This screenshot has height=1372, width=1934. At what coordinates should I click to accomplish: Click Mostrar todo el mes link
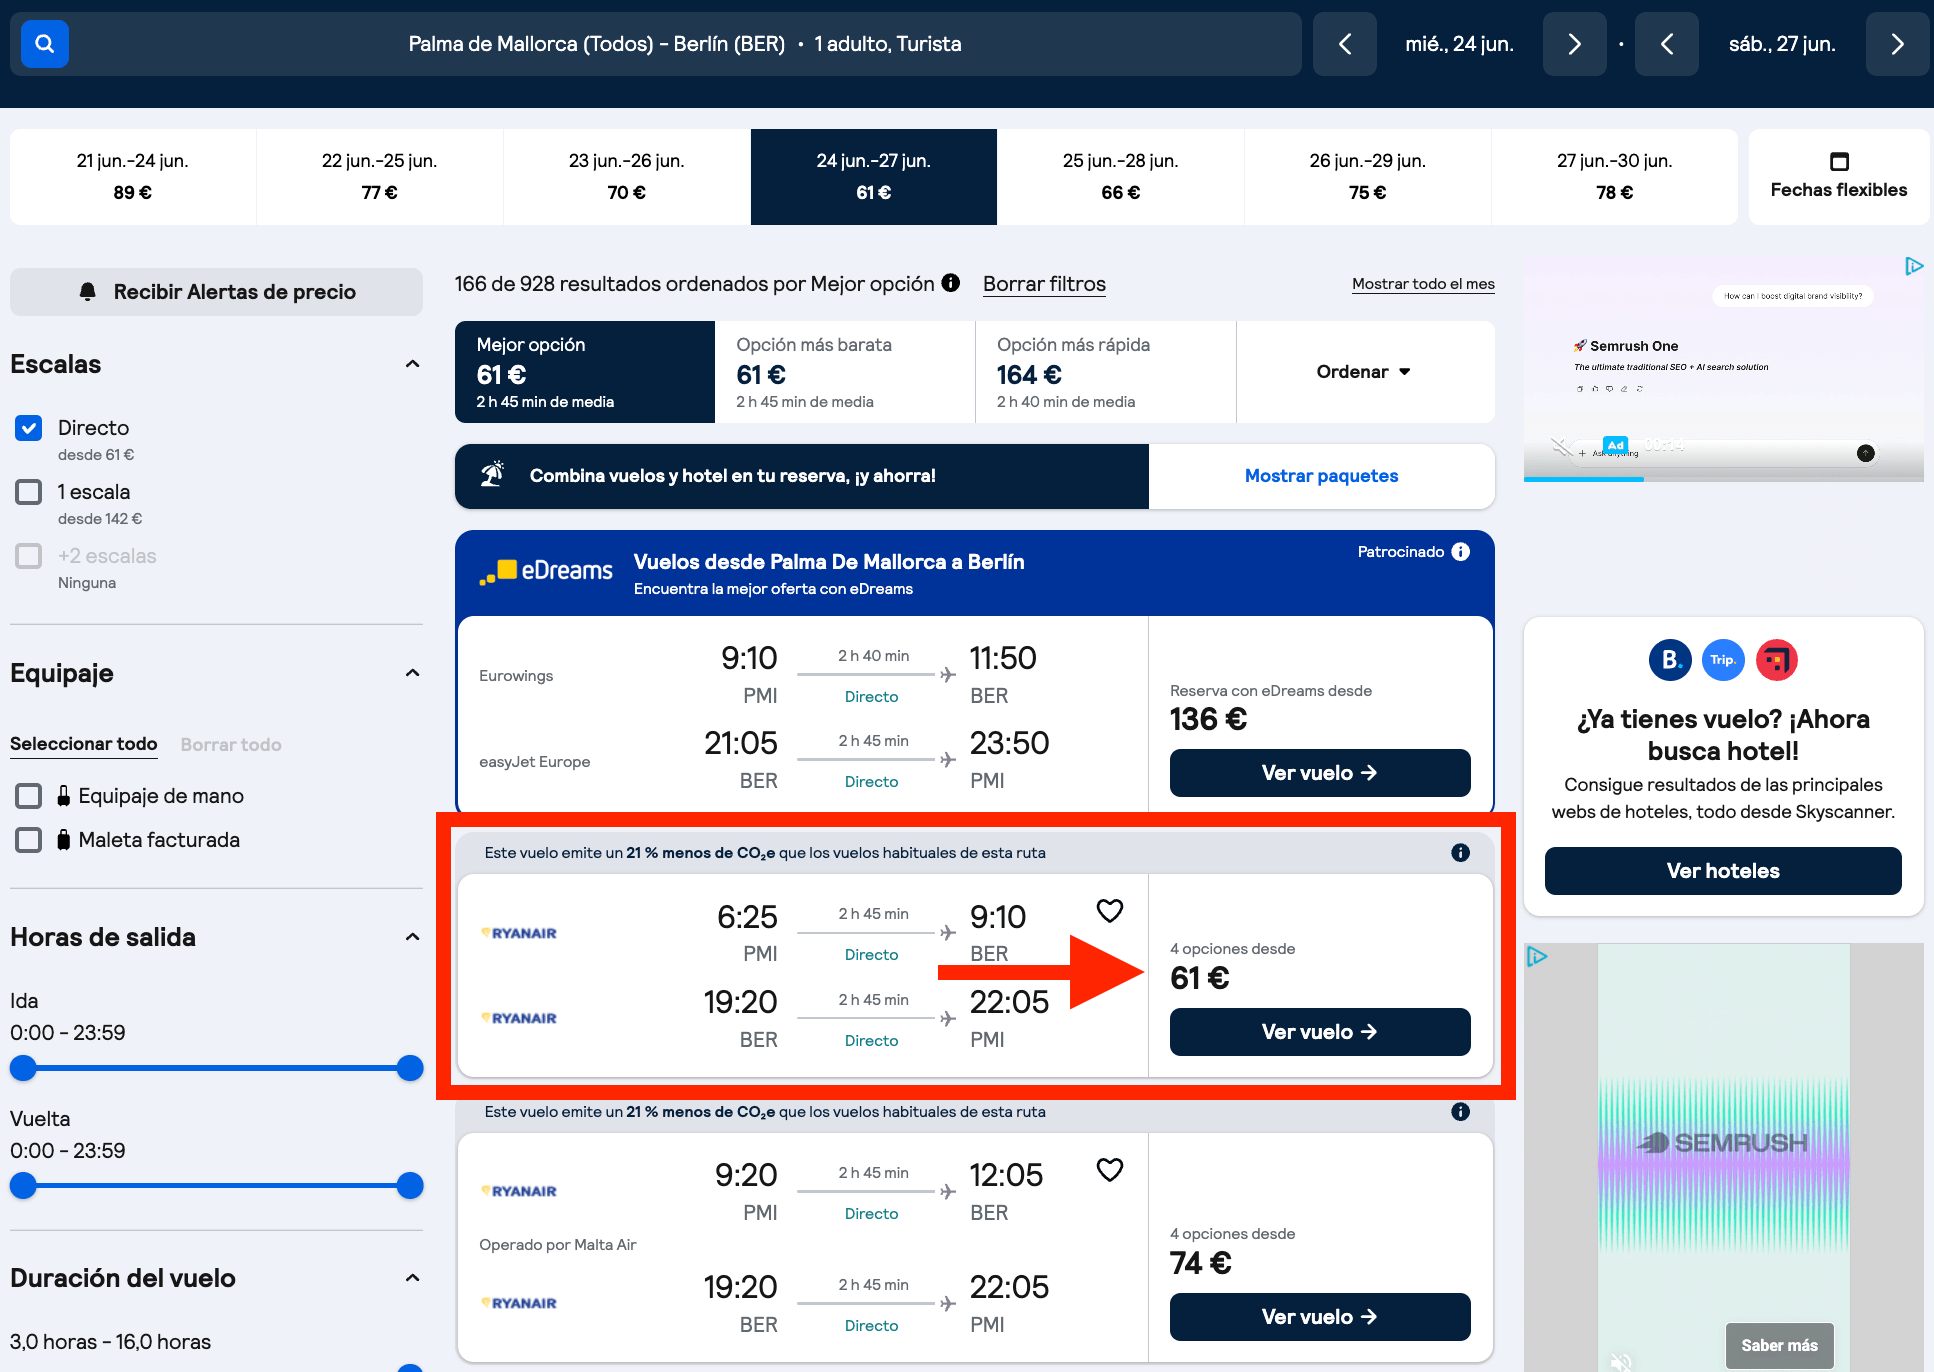click(x=1423, y=284)
